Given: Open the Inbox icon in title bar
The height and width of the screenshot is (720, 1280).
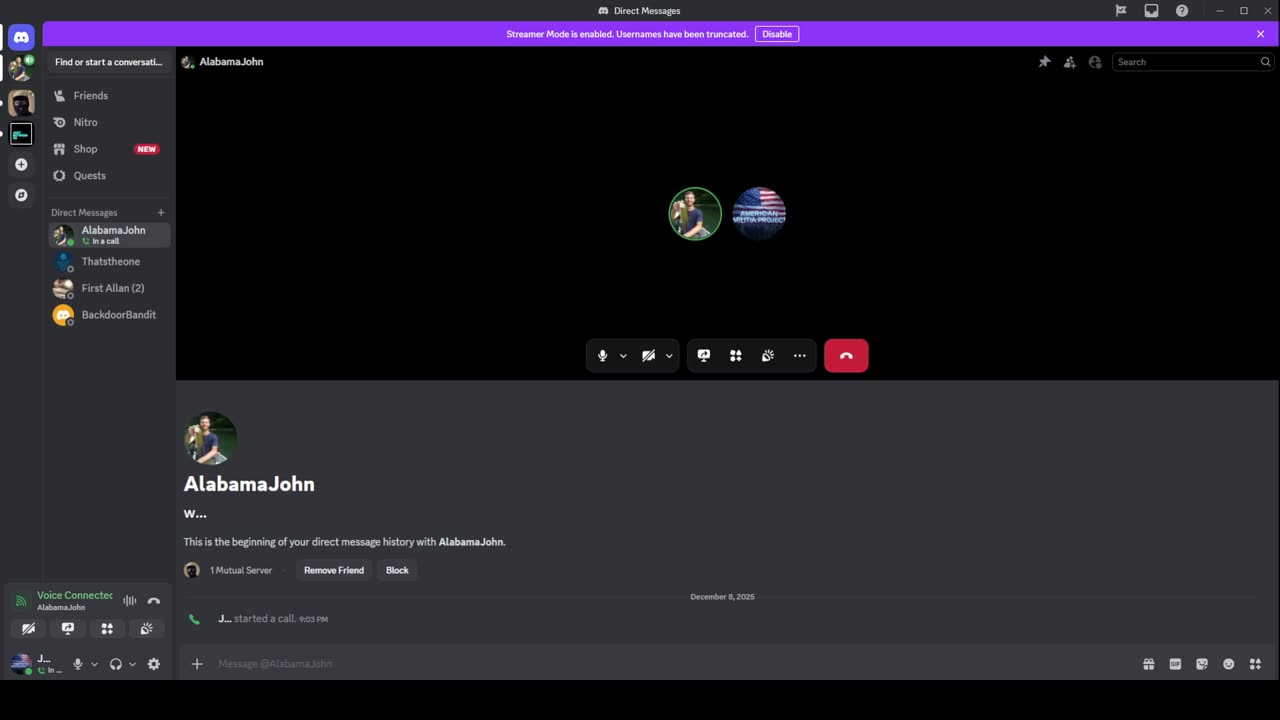Looking at the screenshot, I should pyautogui.click(x=1152, y=11).
